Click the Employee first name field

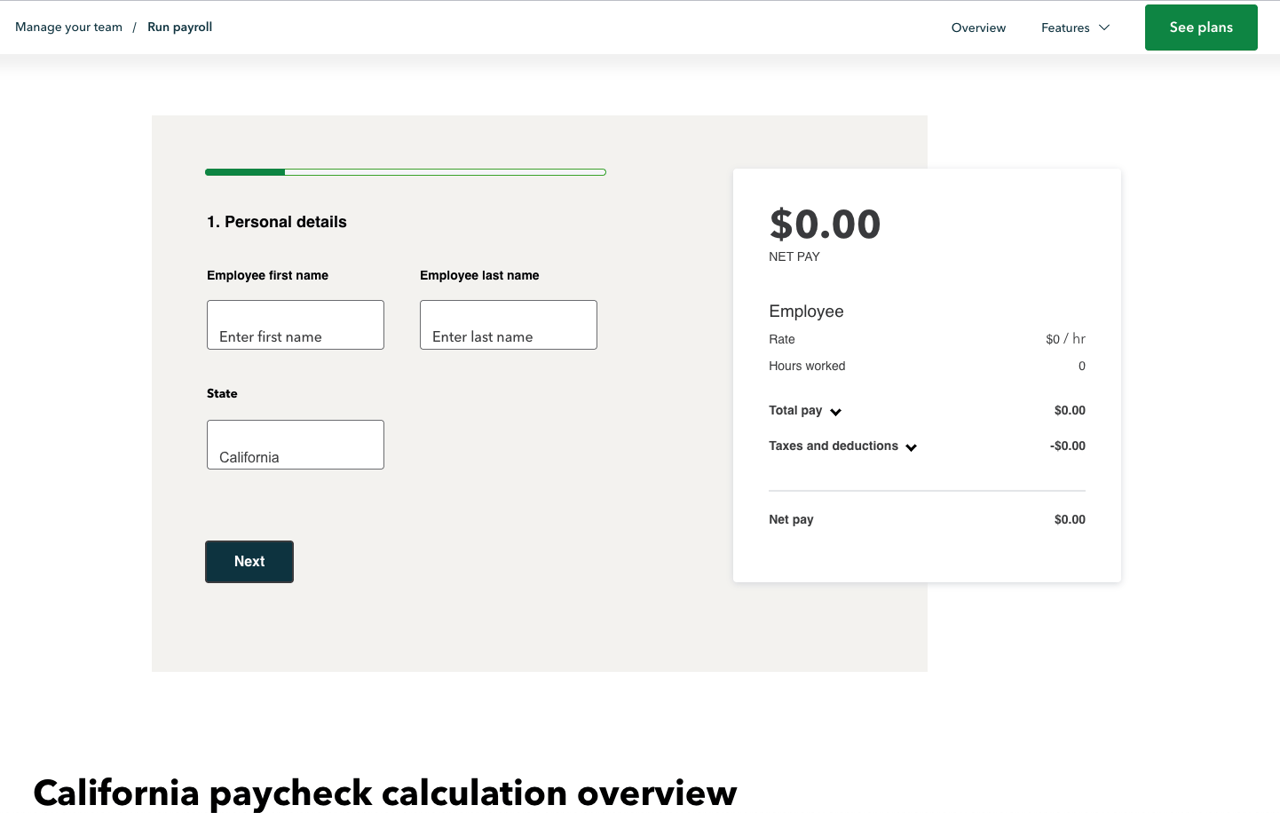click(x=295, y=325)
